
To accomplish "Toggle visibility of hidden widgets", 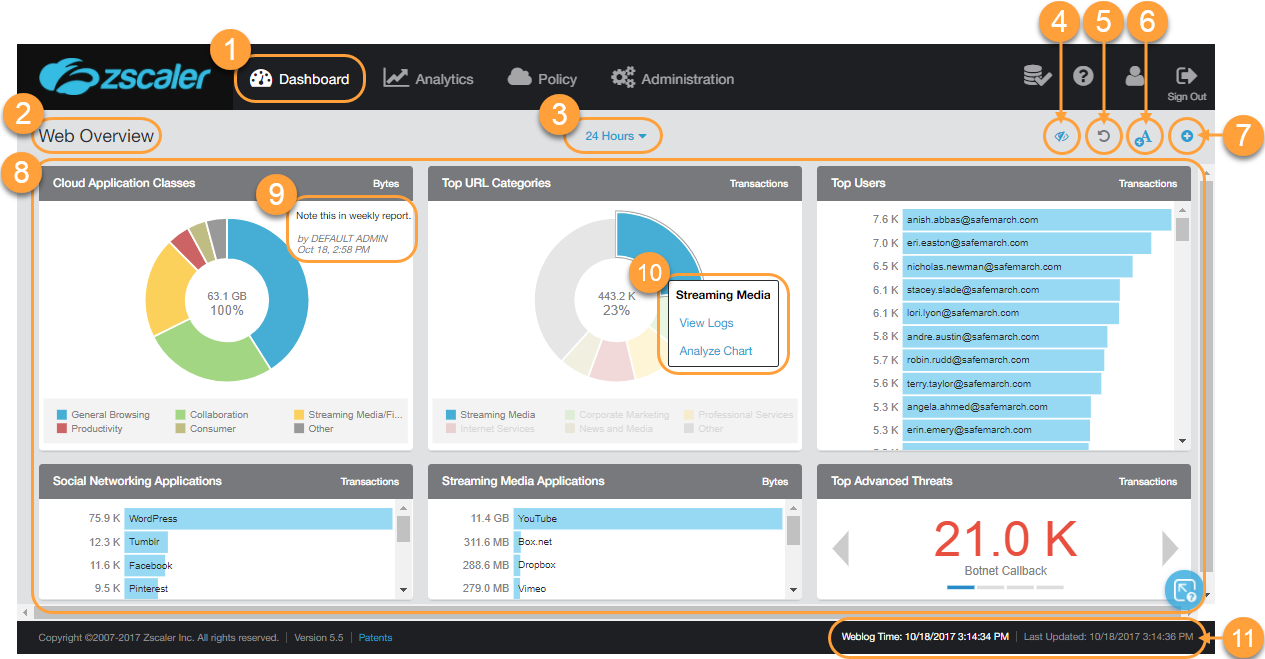I will (x=1061, y=135).
